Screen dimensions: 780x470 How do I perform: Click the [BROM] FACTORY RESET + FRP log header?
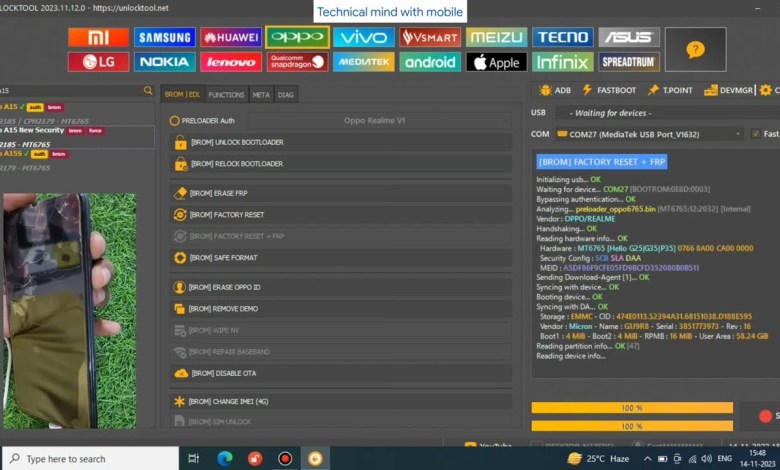[x=602, y=162]
